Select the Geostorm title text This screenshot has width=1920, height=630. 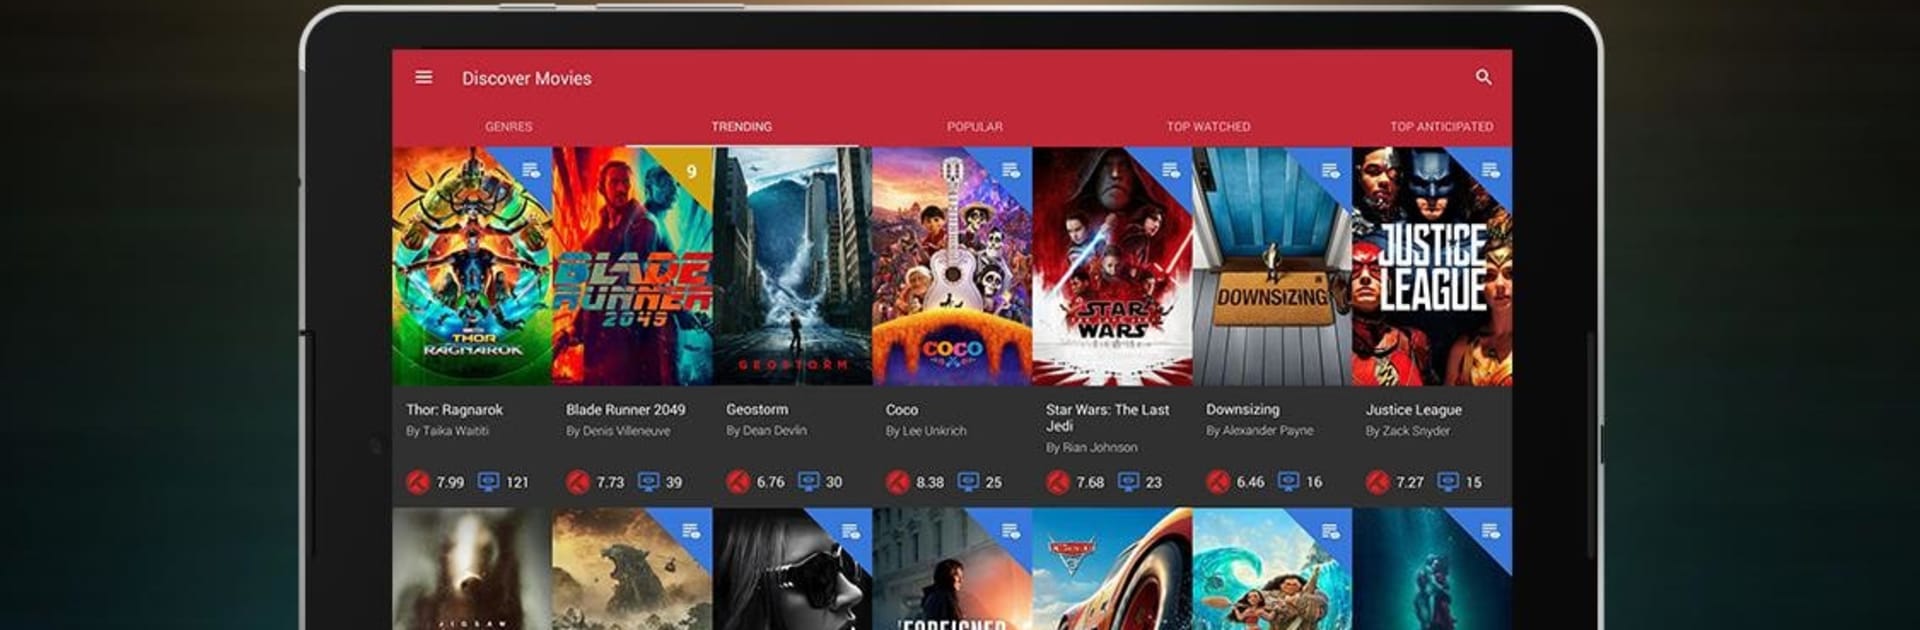click(x=757, y=410)
